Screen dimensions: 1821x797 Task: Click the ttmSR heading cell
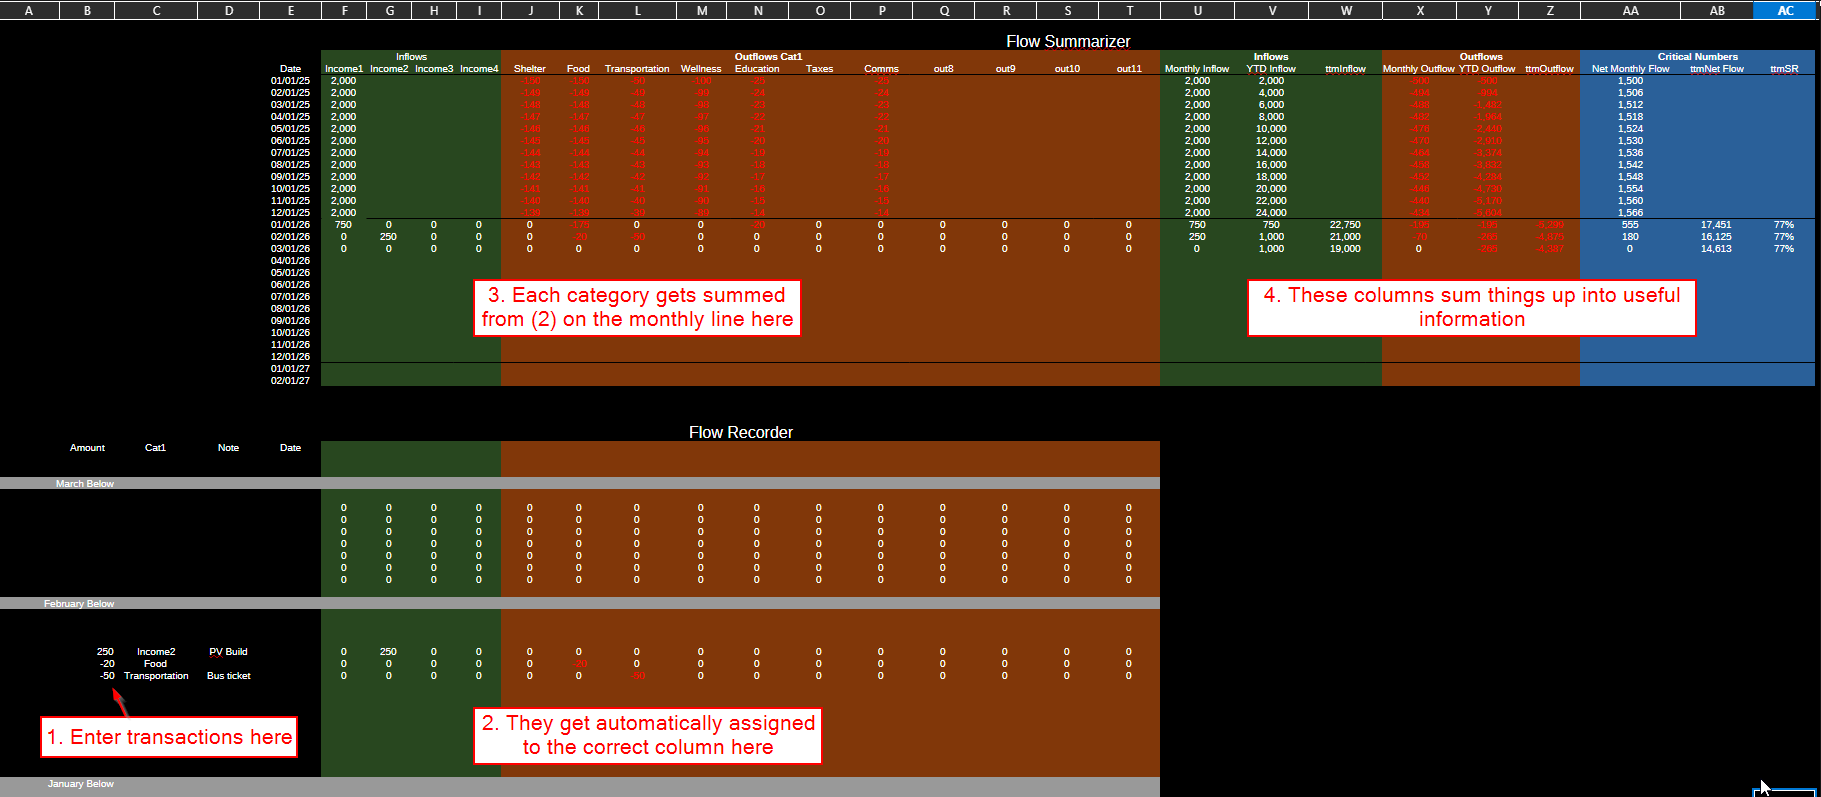[1784, 69]
